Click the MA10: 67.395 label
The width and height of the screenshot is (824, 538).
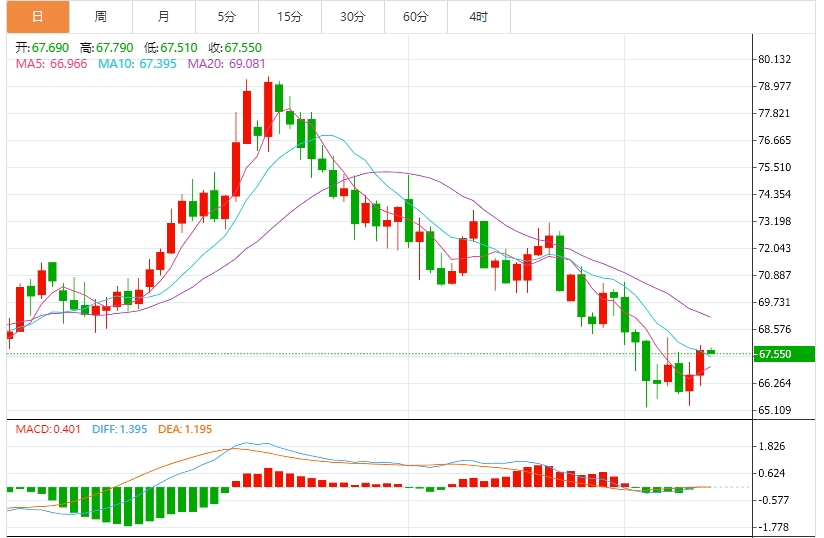[x=137, y=64]
